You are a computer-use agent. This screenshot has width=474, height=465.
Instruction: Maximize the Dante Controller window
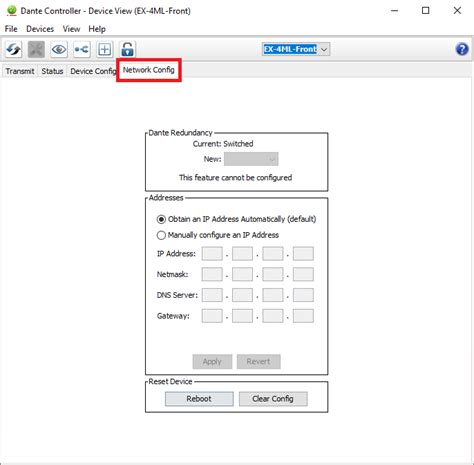click(426, 11)
